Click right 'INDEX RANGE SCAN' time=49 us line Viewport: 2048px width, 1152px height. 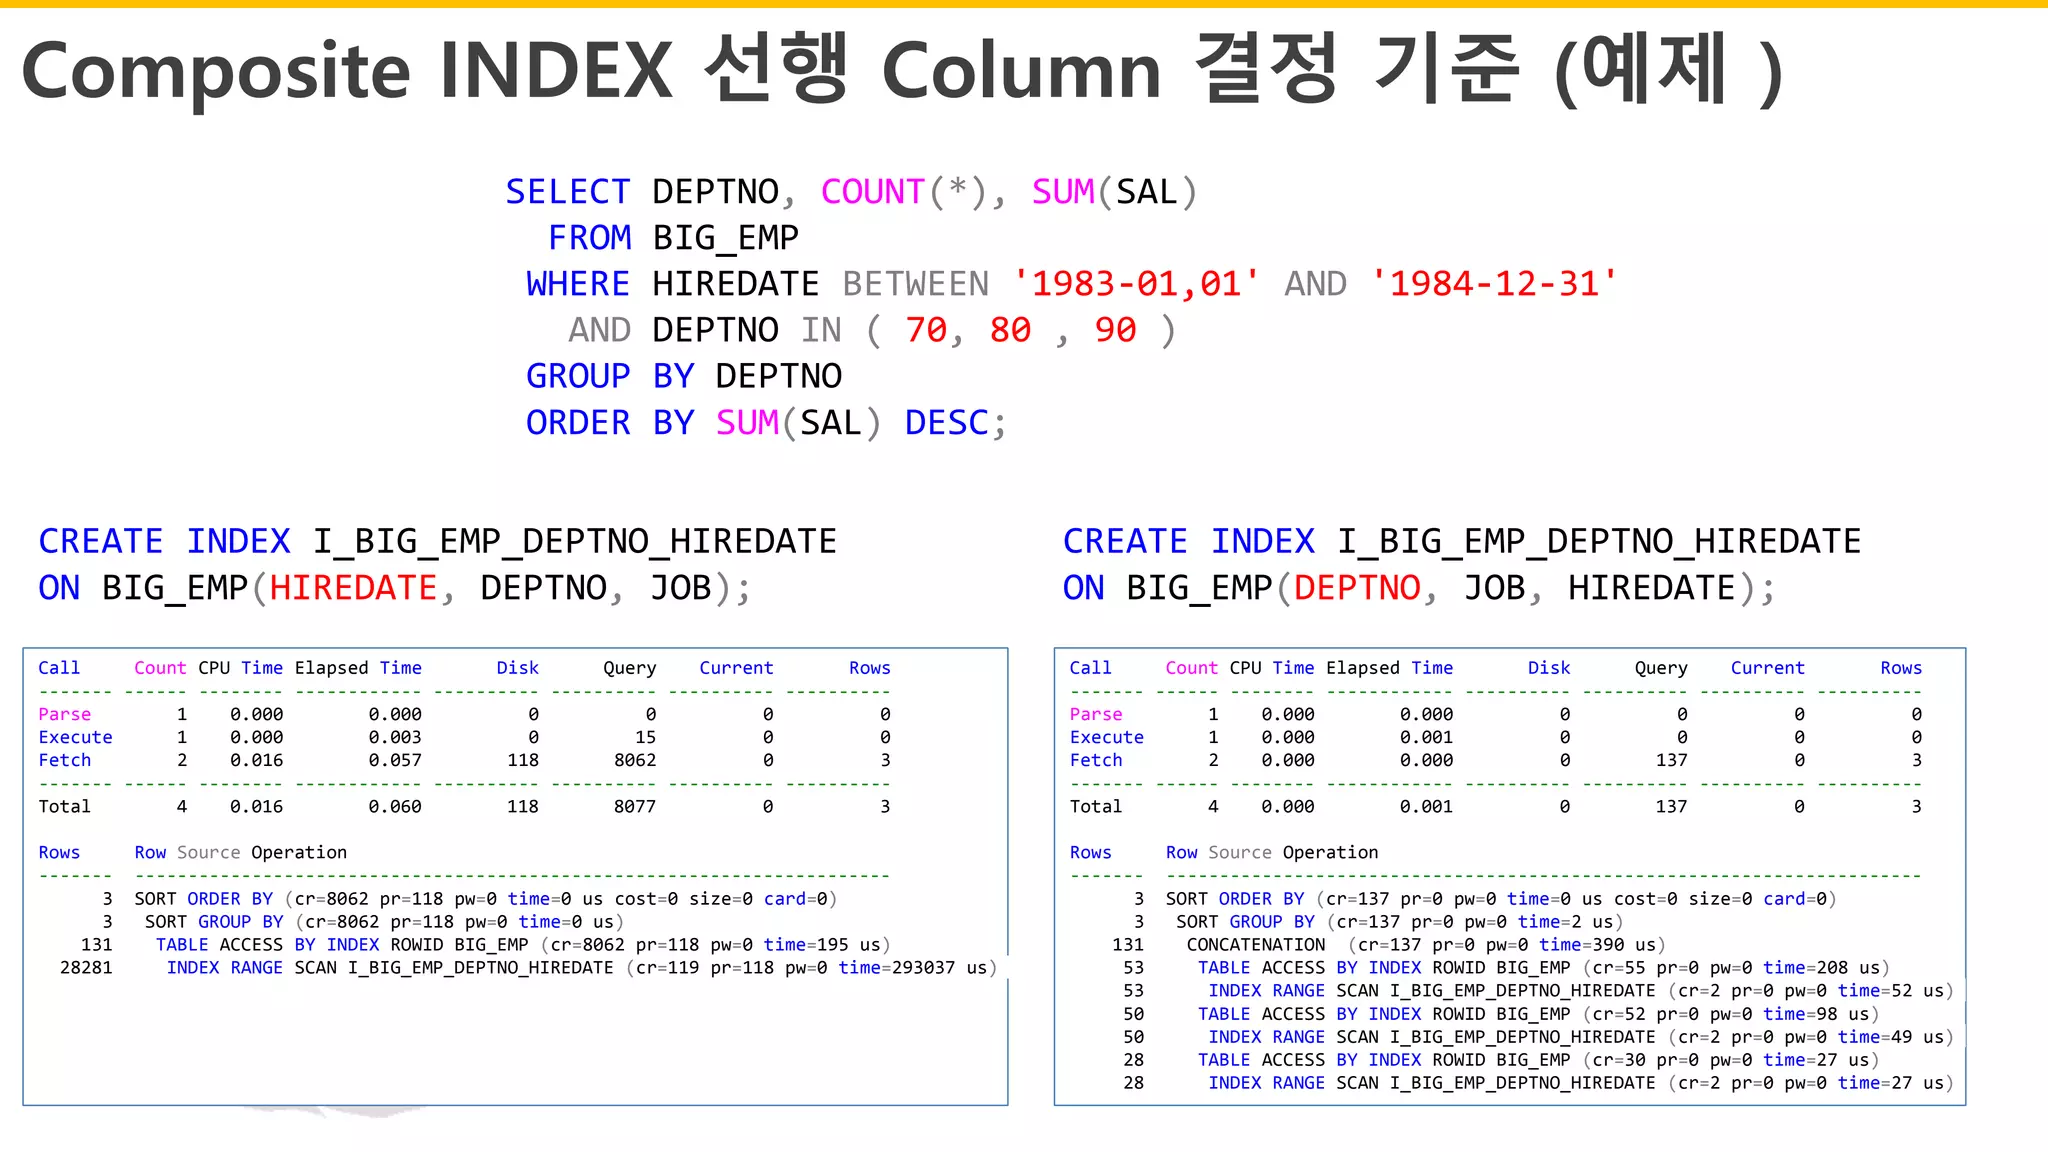pos(1581,1037)
